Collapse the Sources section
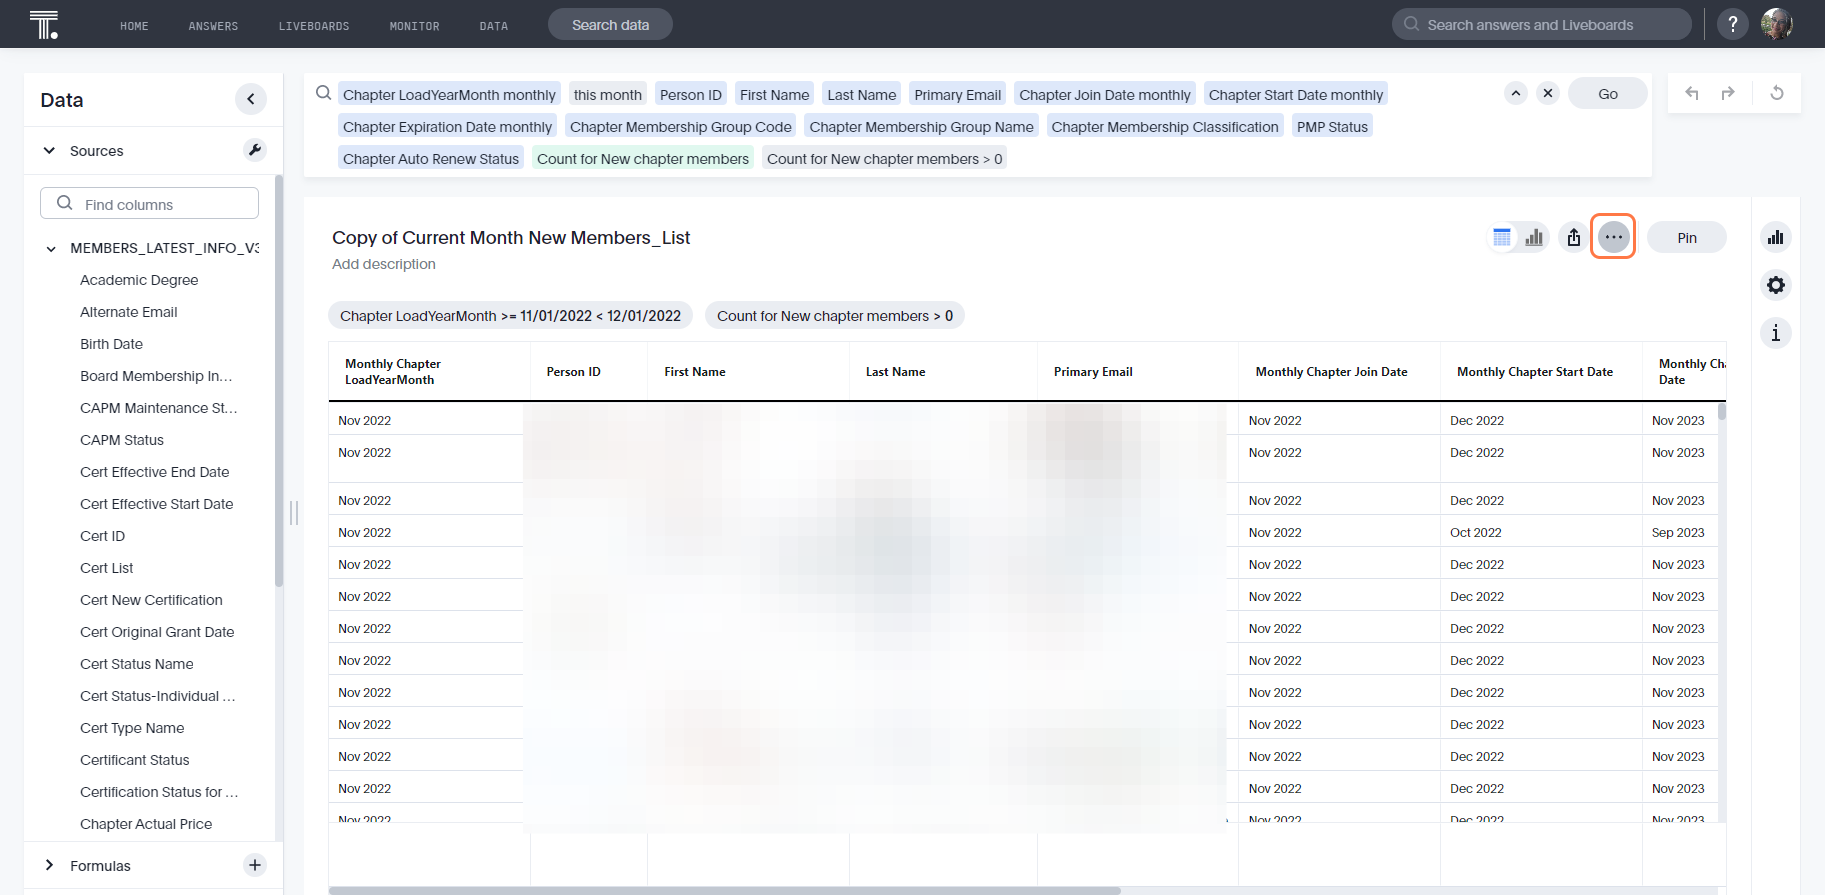Image resolution: width=1825 pixels, height=895 pixels. [49, 151]
